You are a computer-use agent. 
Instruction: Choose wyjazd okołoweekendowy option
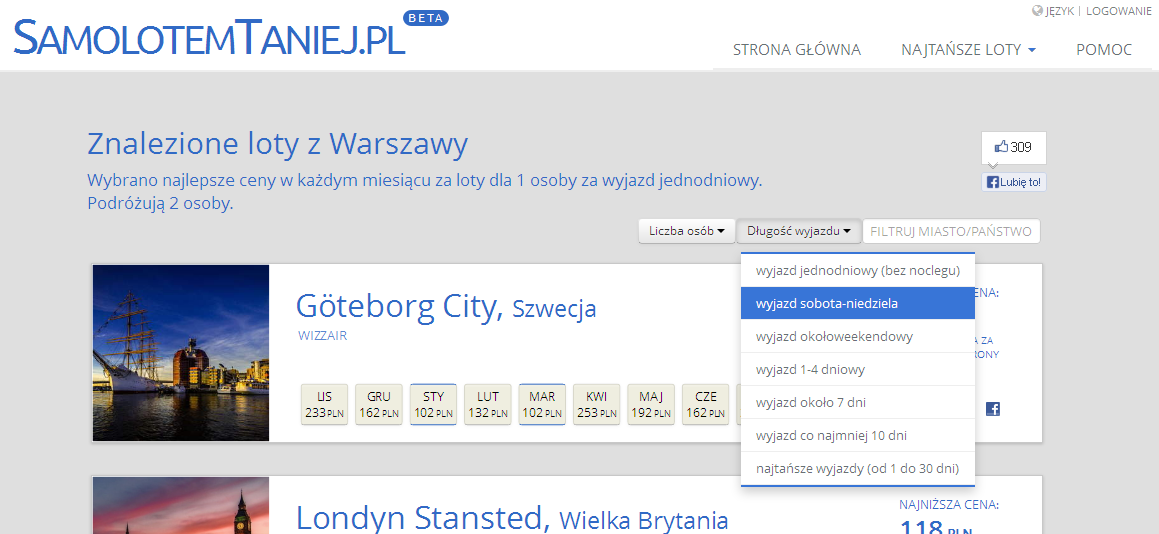[857, 337]
